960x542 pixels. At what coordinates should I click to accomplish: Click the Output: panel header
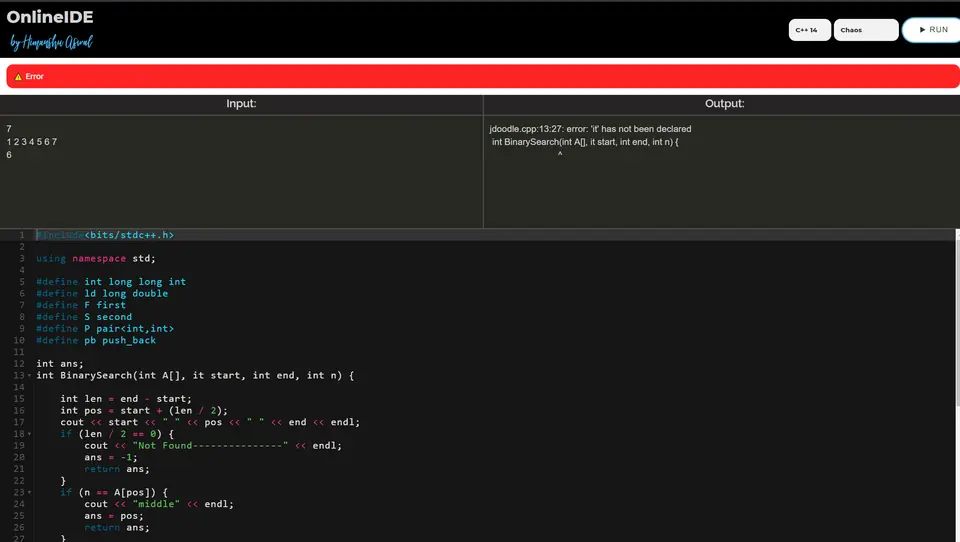(724, 104)
